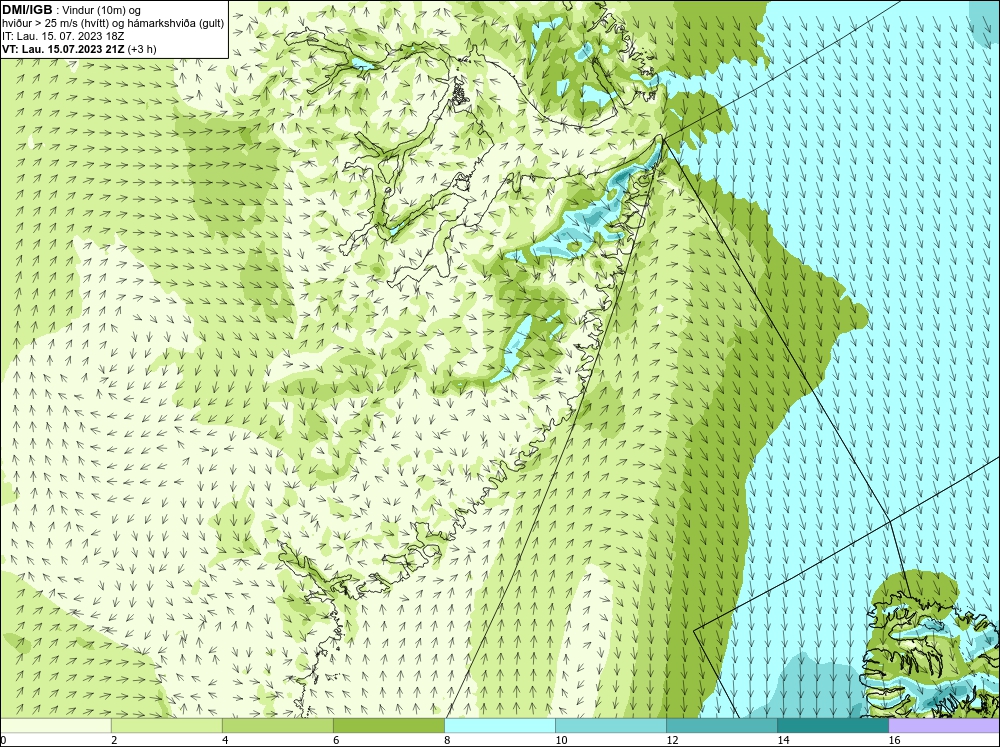Click the legend label '10'
This screenshot has width=1000, height=747.
561,740
